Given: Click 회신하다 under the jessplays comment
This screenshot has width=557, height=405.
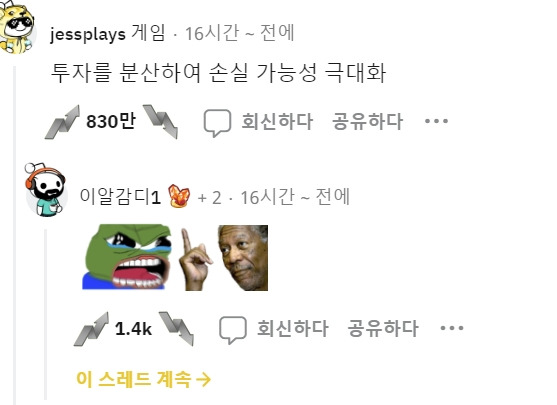Looking at the screenshot, I should [277, 121].
